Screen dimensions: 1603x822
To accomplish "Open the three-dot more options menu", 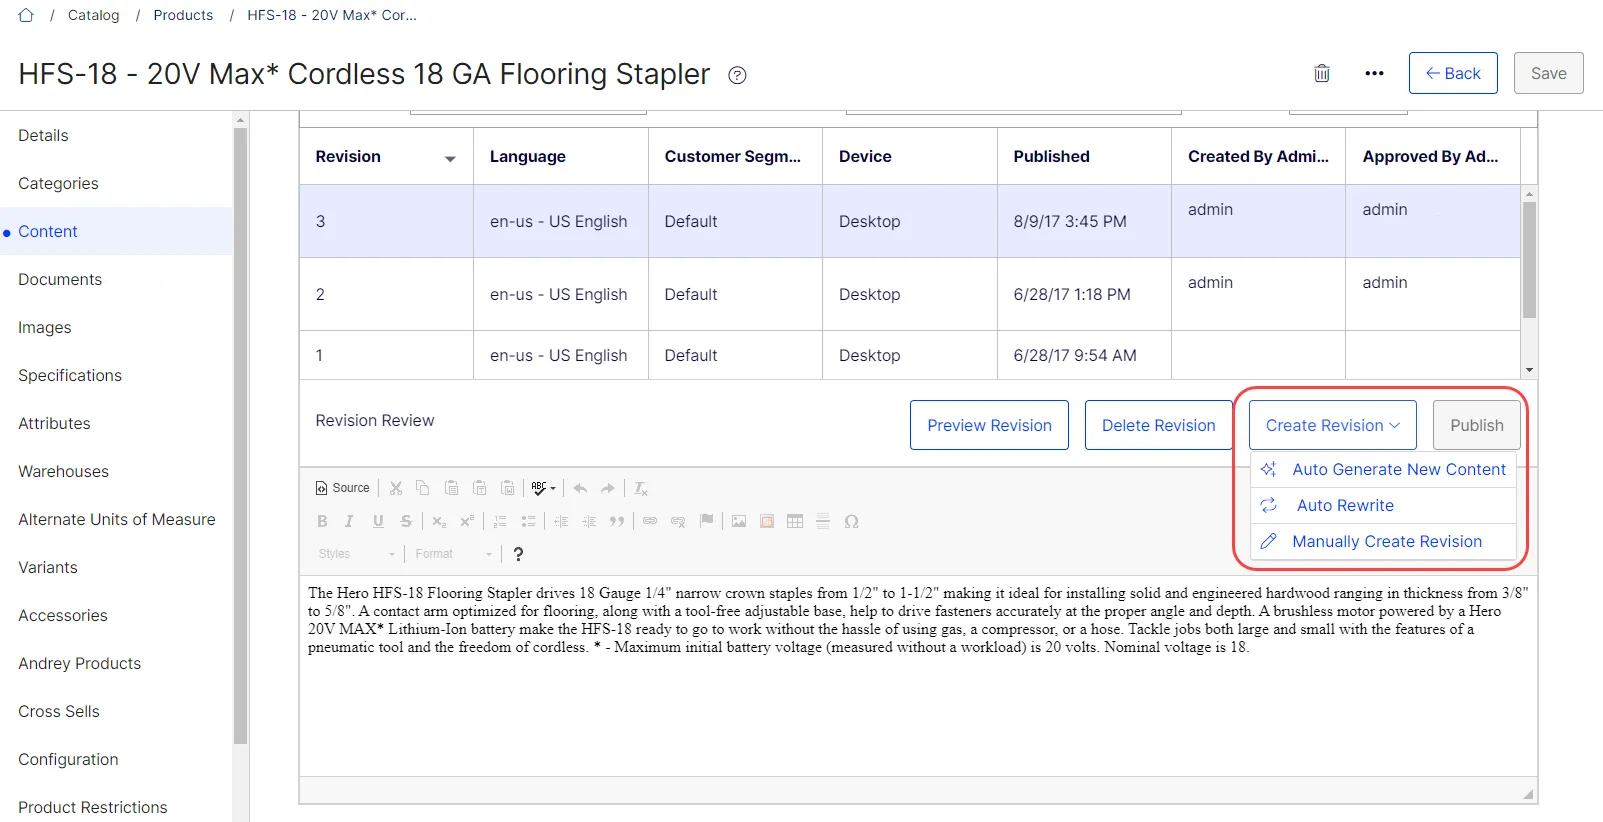I will click(x=1374, y=73).
